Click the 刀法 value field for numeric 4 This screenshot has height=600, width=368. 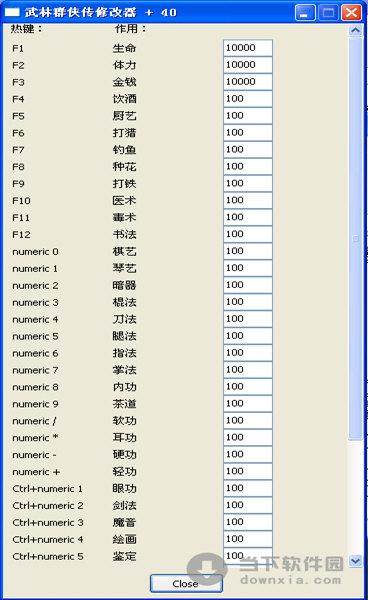pos(248,319)
